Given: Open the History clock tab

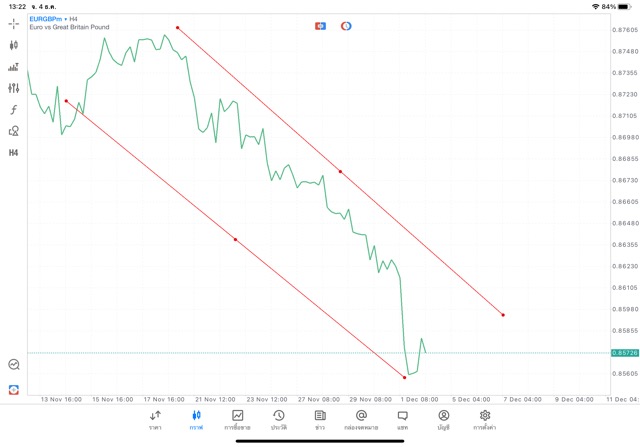Looking at the screenshot, I should coord(279,420).
